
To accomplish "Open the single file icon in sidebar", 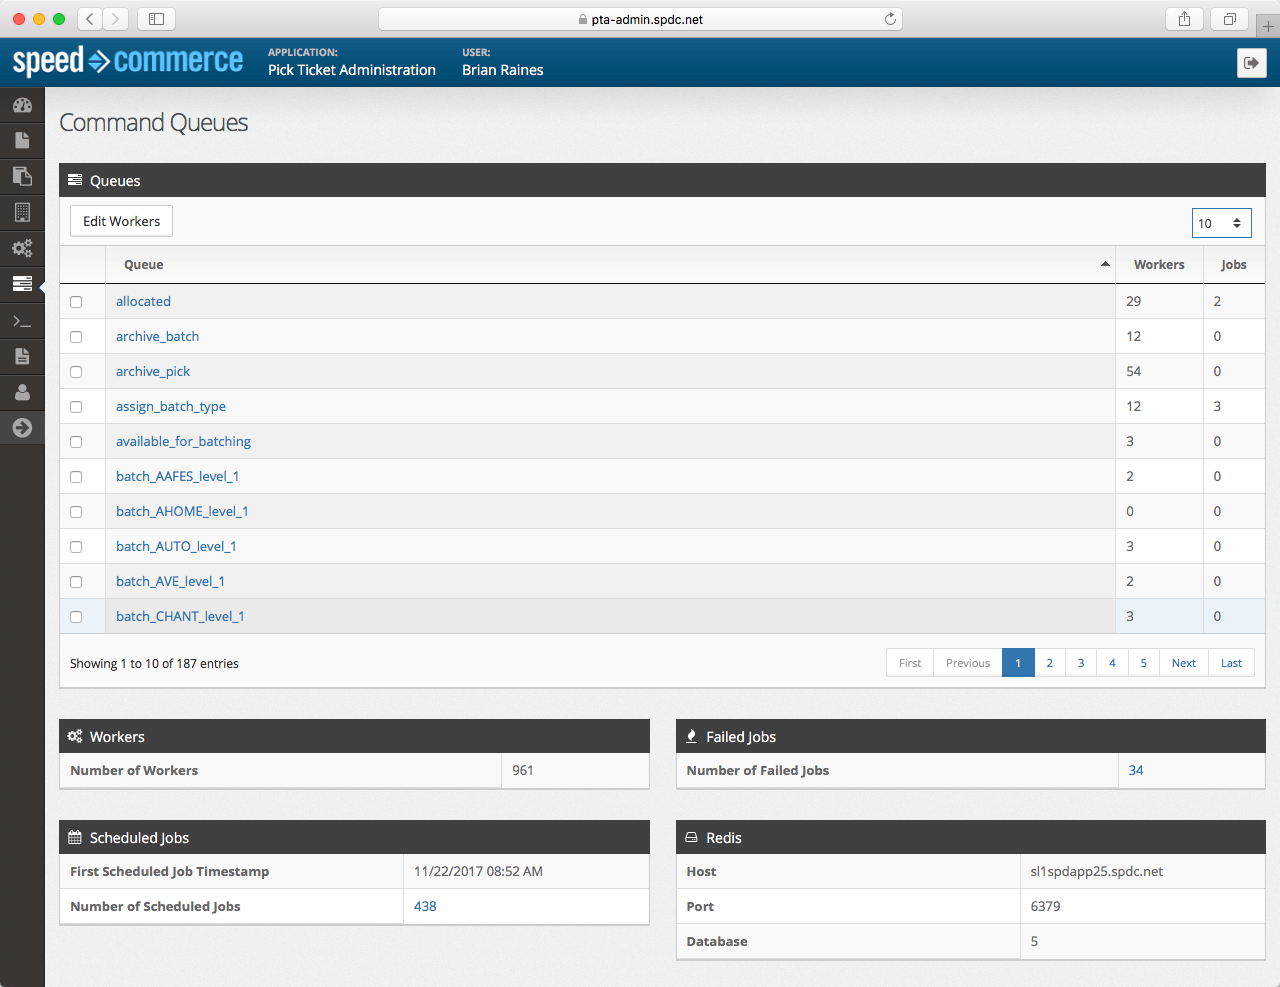I will 22,140.
